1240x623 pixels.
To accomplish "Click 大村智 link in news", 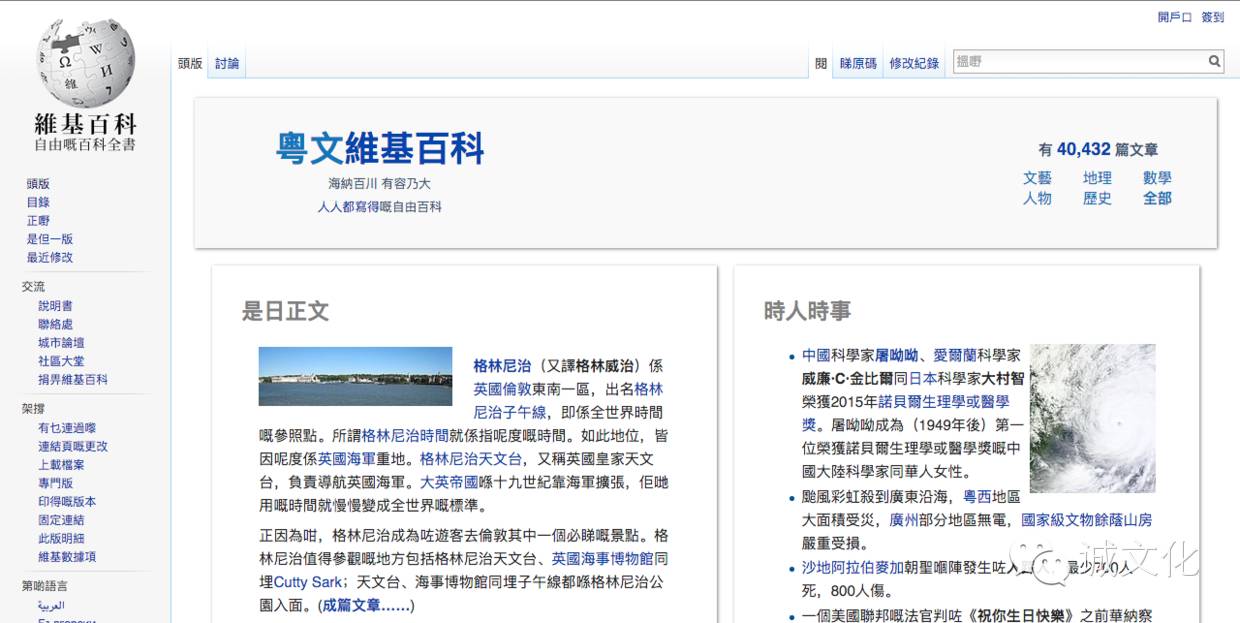I will [x=1003, y=378].
